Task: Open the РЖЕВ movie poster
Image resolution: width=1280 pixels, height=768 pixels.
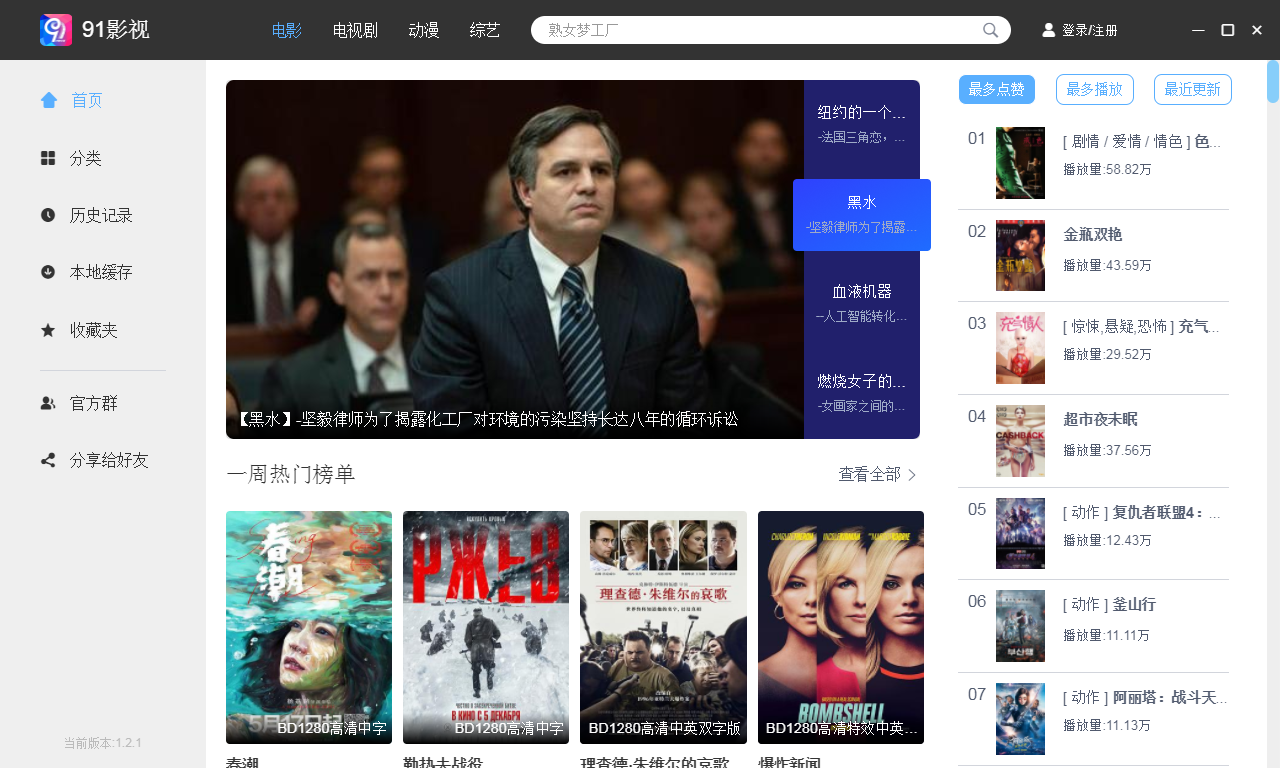Action: coord(486,627)
